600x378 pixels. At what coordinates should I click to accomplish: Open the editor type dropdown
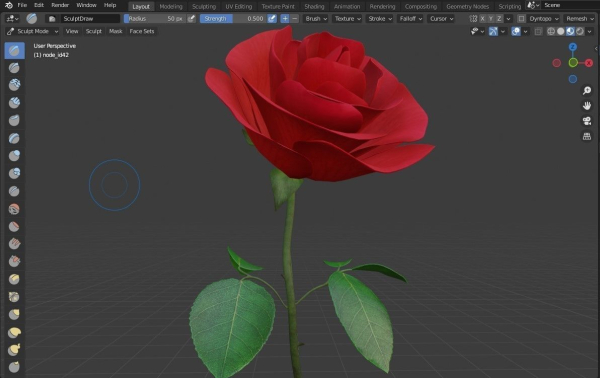[12, 19]
